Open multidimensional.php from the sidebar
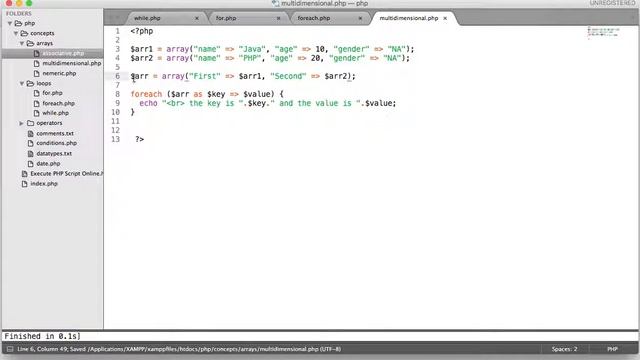Screen dimensions: 640x360 click(x=72, y=63)
